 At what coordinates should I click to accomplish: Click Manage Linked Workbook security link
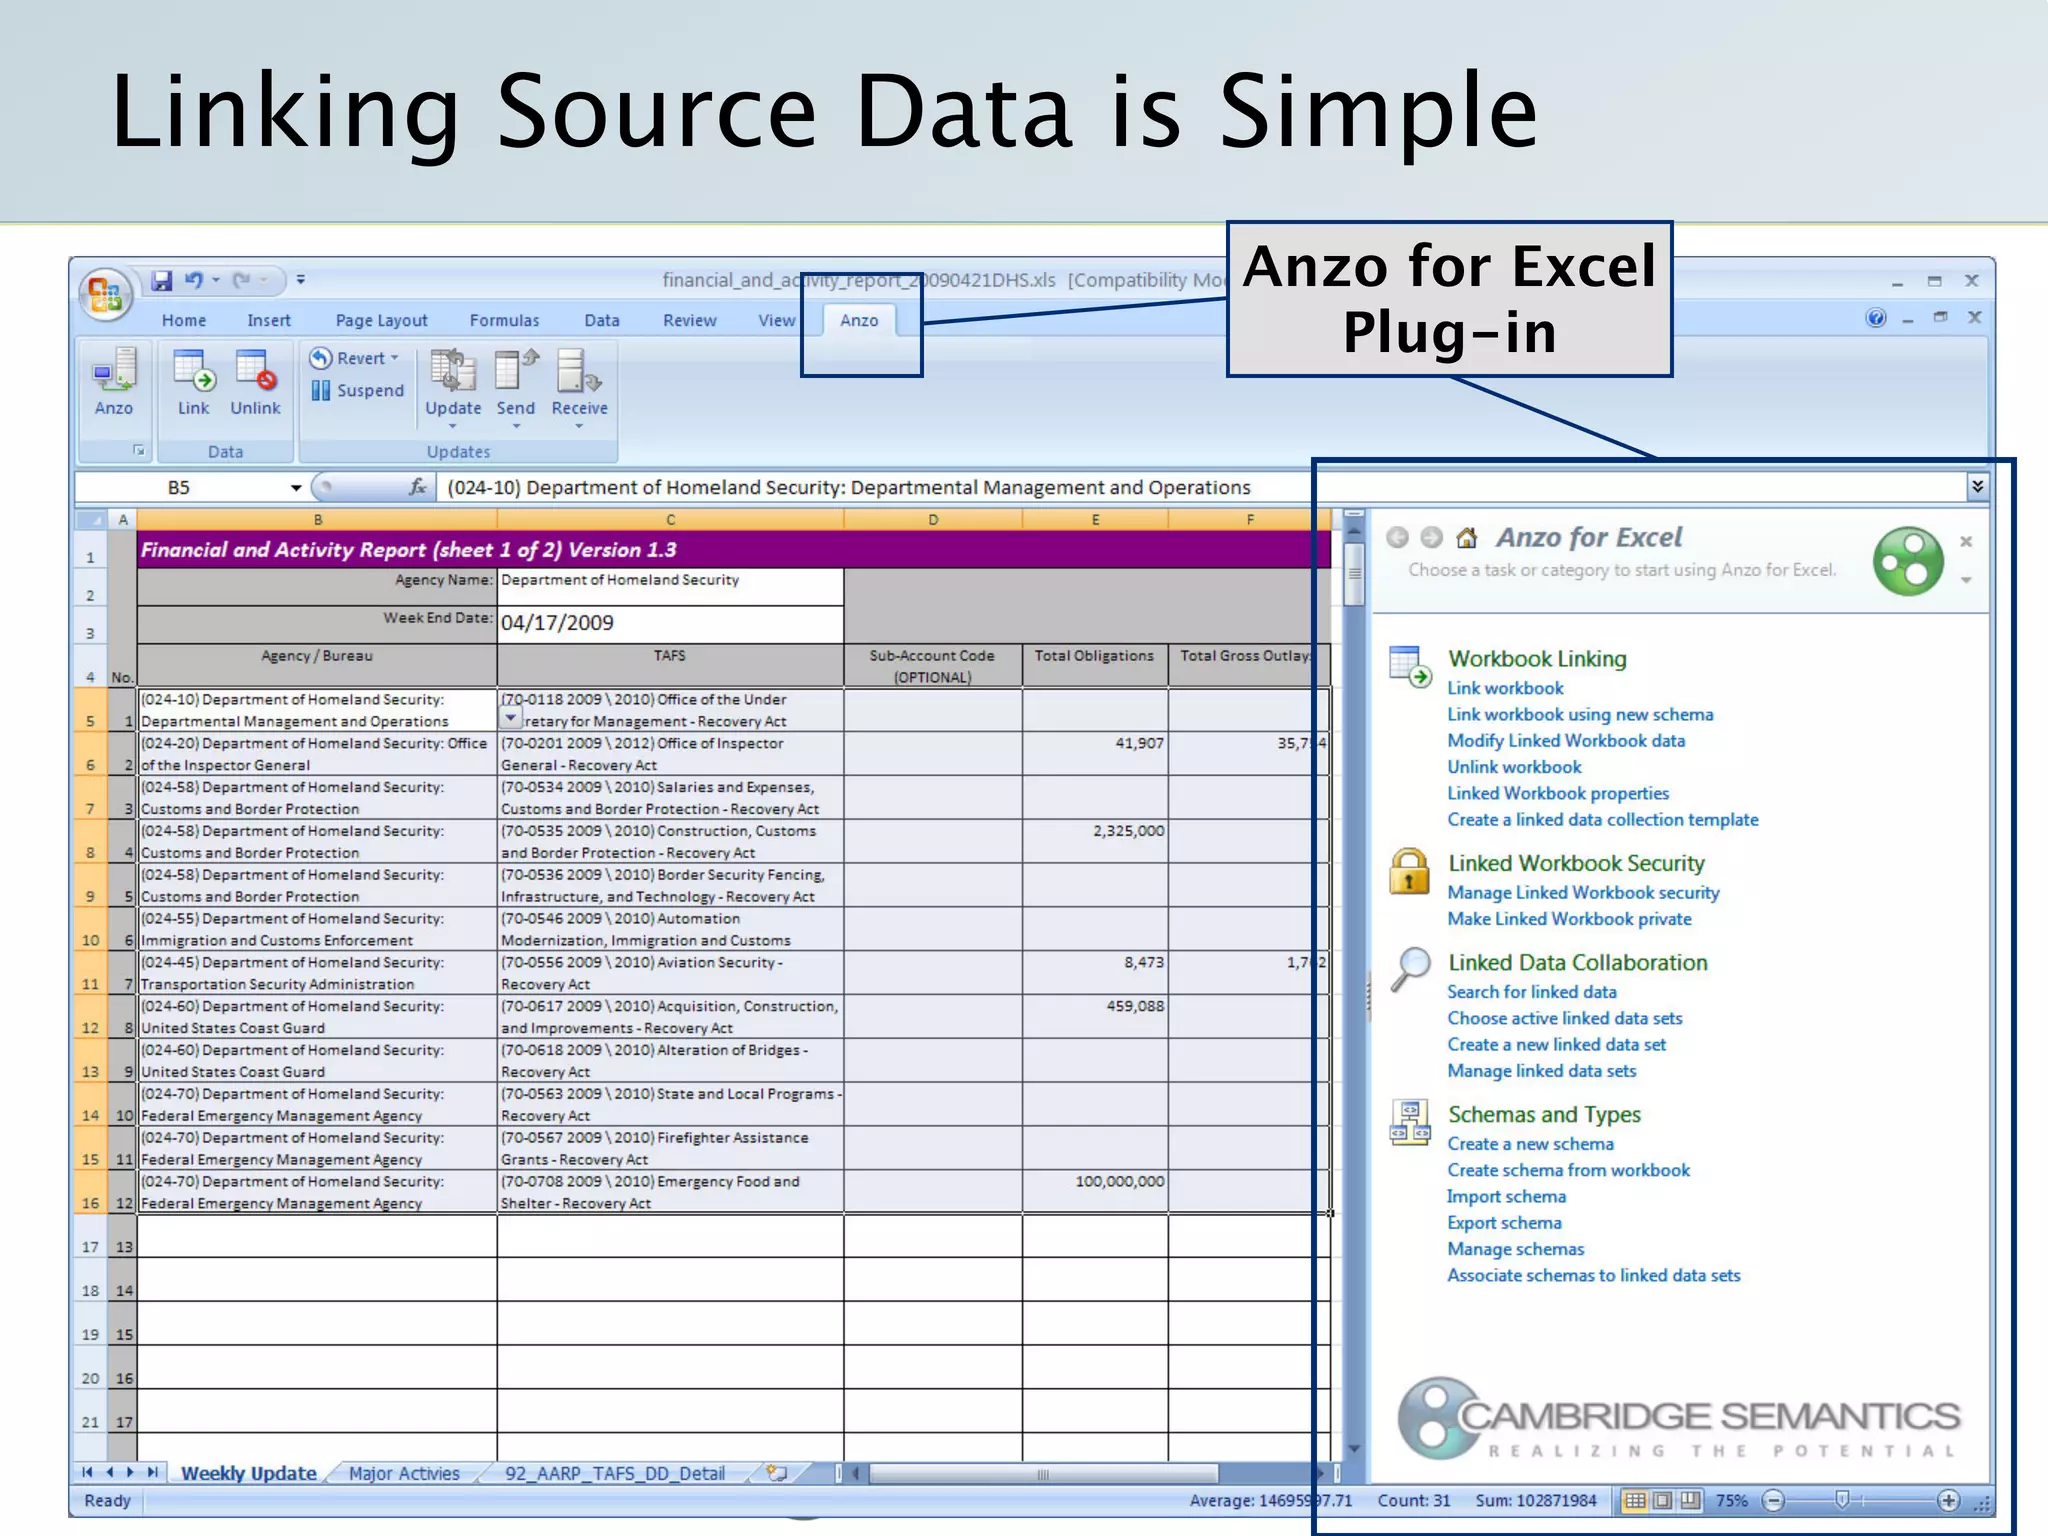[x=1583, y=892]
